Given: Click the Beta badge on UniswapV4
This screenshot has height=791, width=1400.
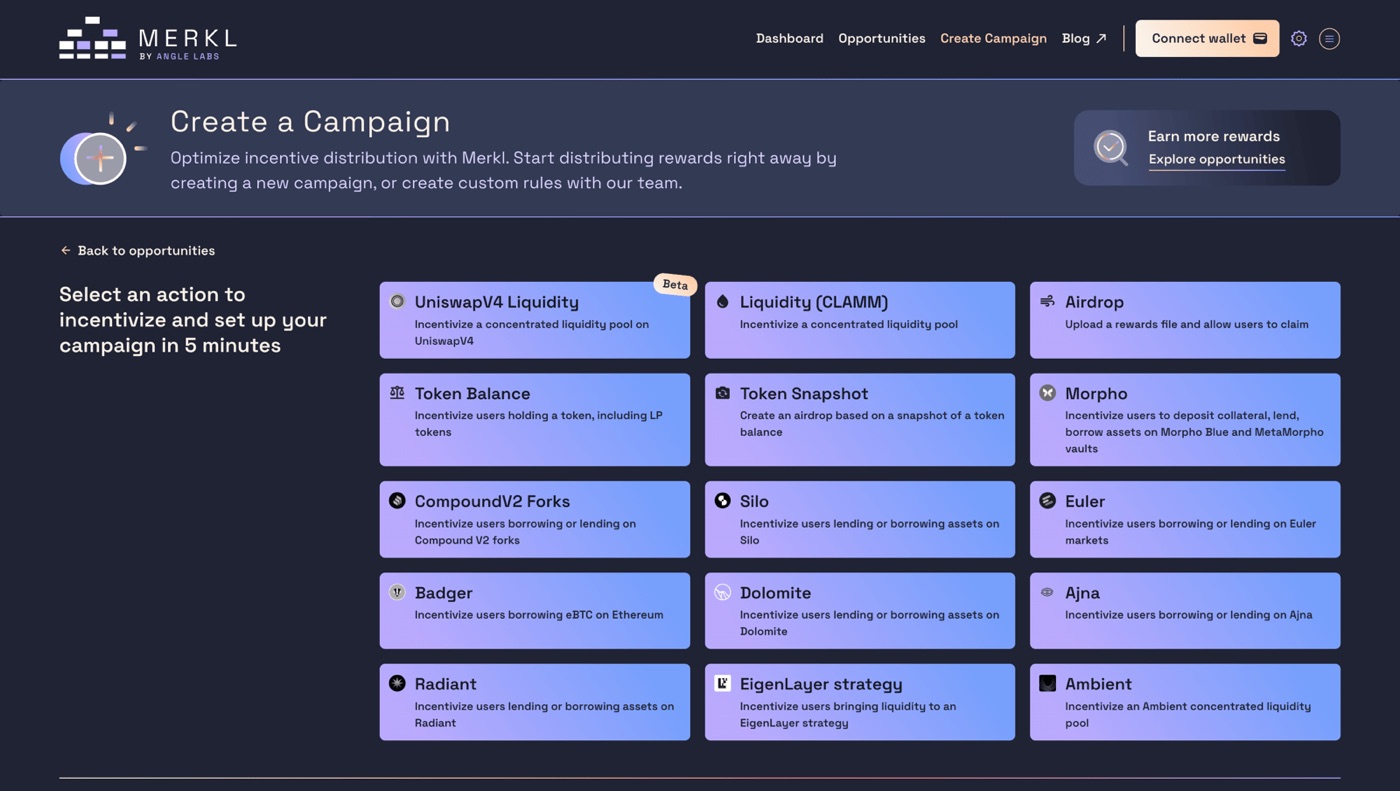Looking at the screenshot, I should pyautogui.click(x=675, y=284).
